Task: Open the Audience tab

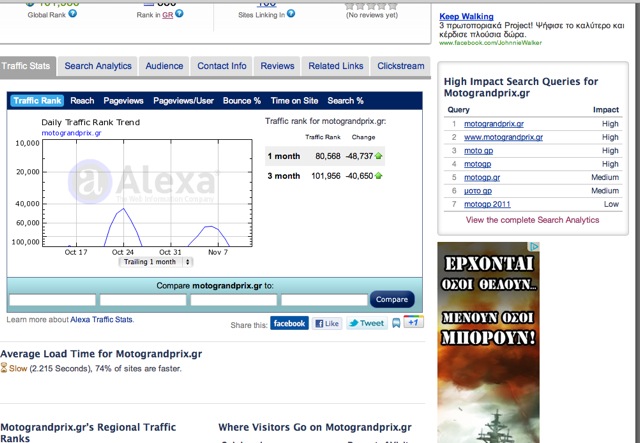Action: pyautogui.click(x=164, y=66)
